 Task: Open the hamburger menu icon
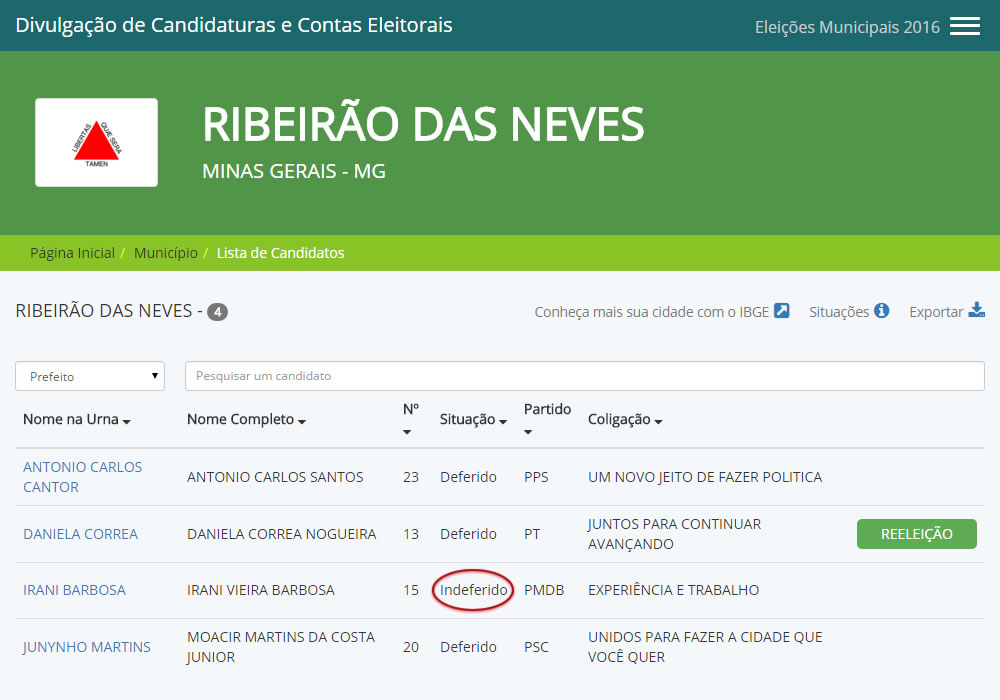(x=964, y=27)
